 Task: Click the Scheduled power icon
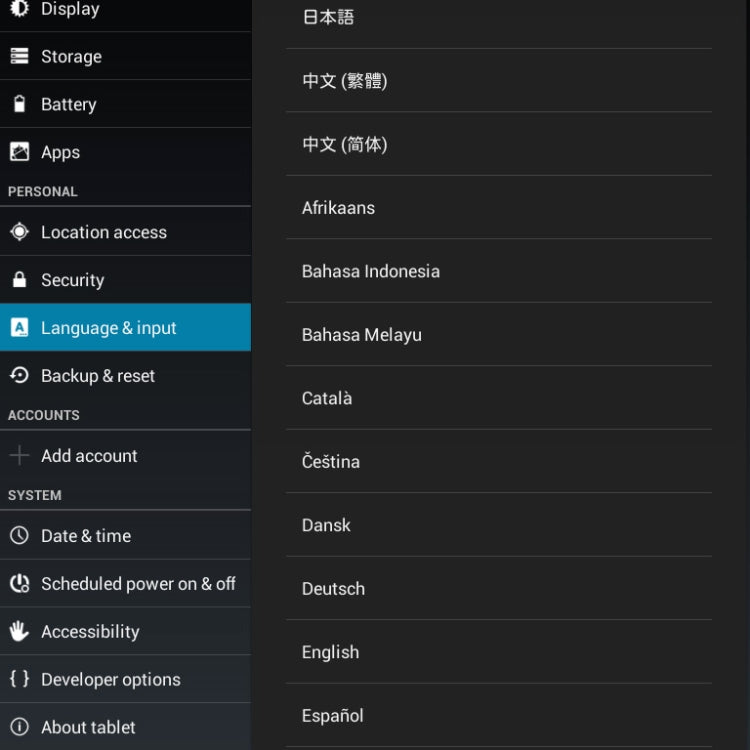(x=19, y=584)
